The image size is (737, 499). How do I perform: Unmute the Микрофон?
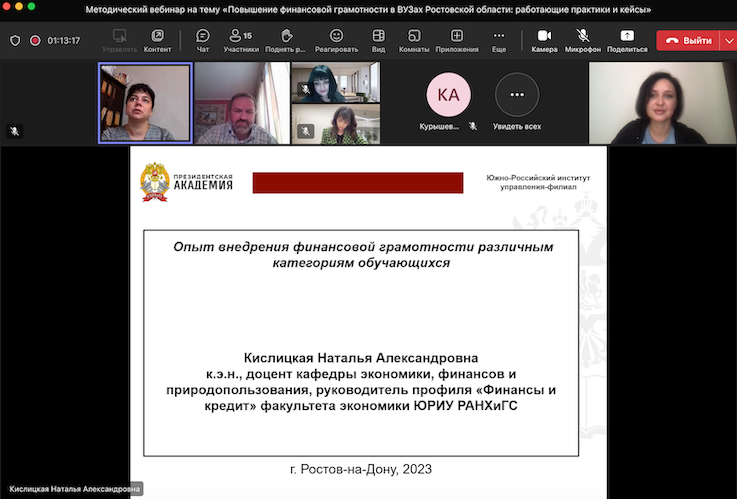583,40
